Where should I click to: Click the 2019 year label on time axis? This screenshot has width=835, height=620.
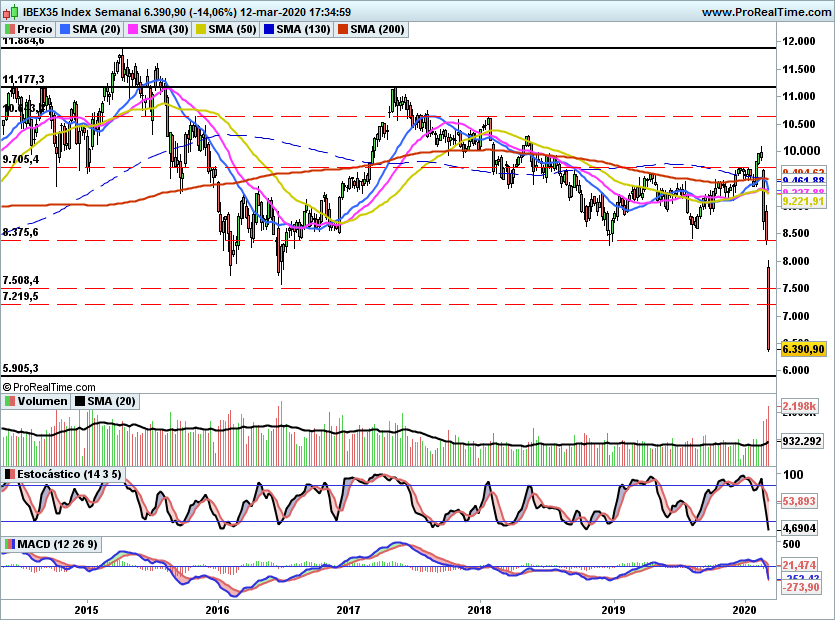(x=613, y=608)
